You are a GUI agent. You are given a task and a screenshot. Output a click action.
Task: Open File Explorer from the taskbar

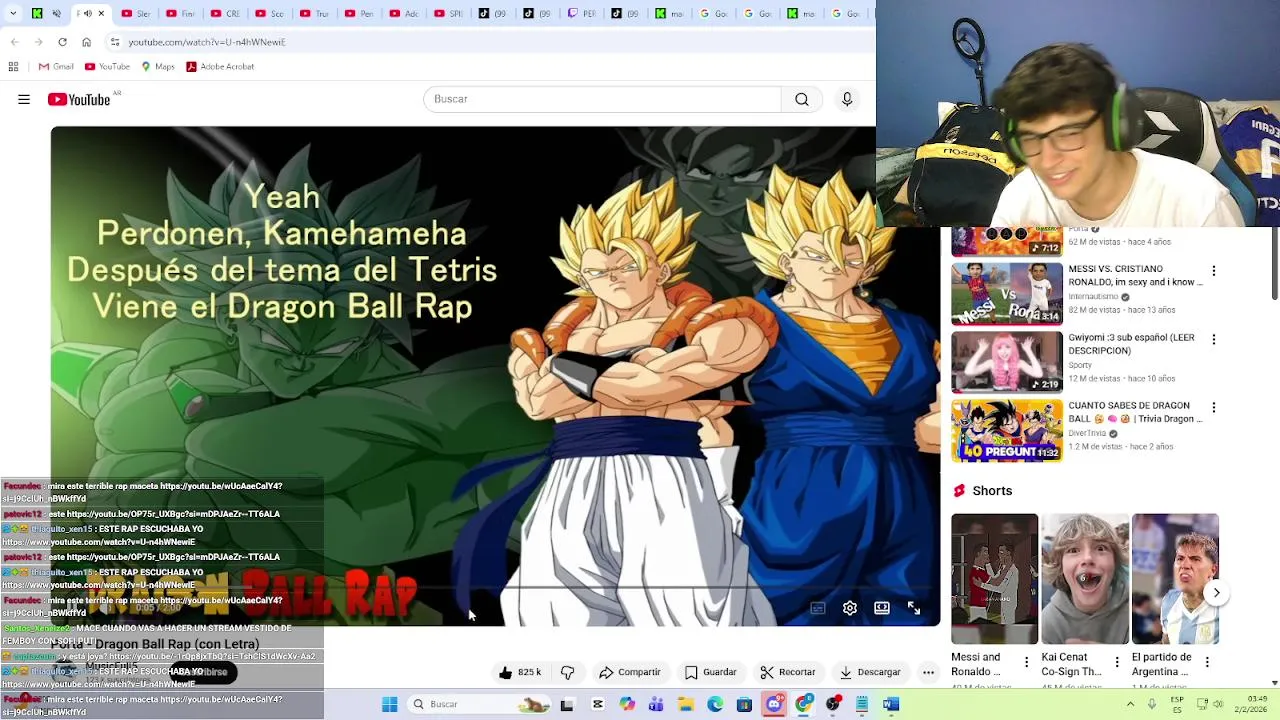click(685, 704)
